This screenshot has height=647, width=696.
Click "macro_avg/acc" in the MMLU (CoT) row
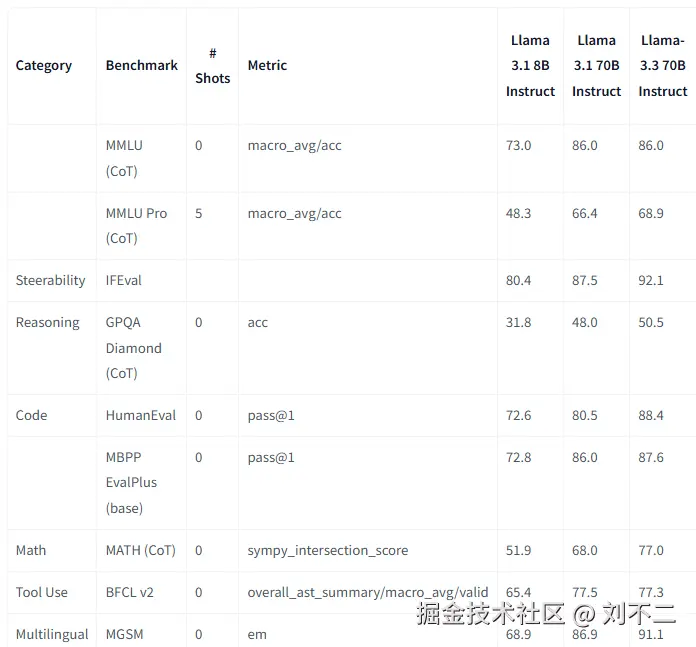[x=294, y=146]
